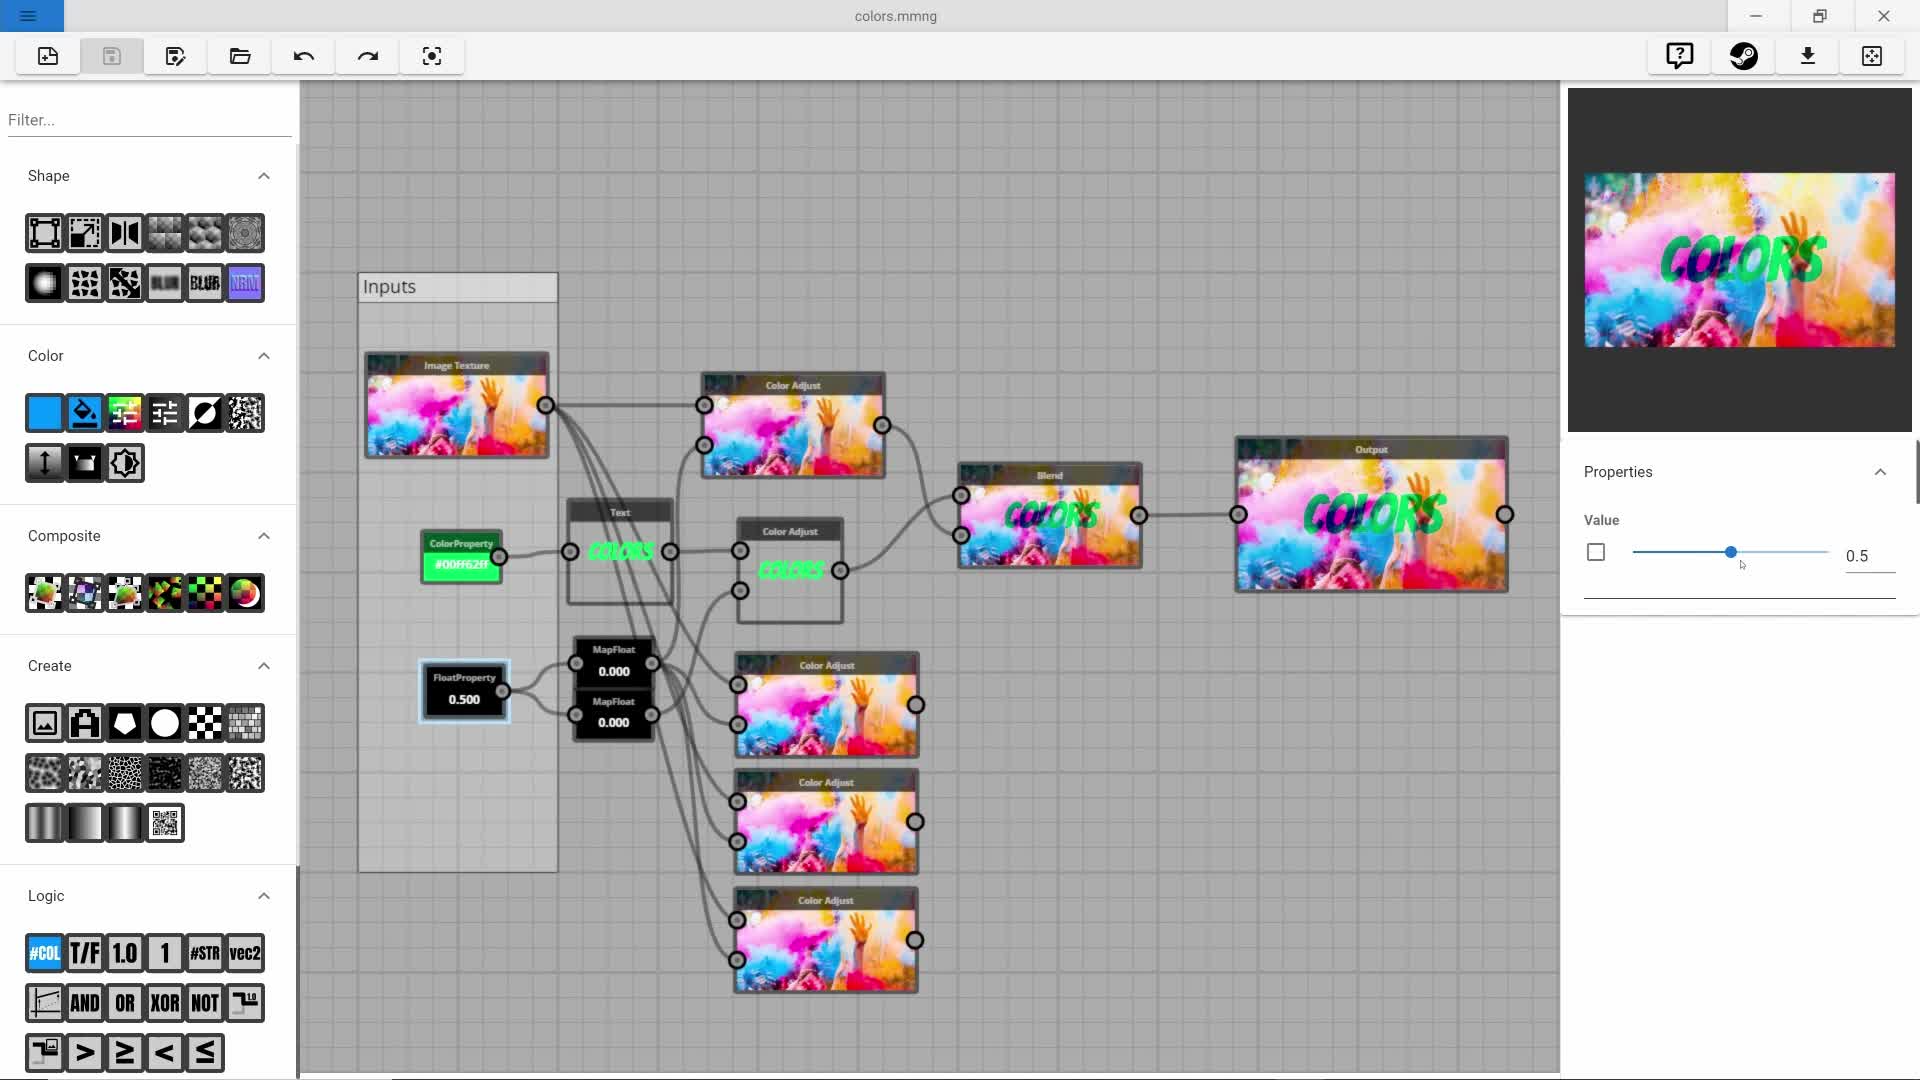Add the QR code node in Create

click(165, 823)
